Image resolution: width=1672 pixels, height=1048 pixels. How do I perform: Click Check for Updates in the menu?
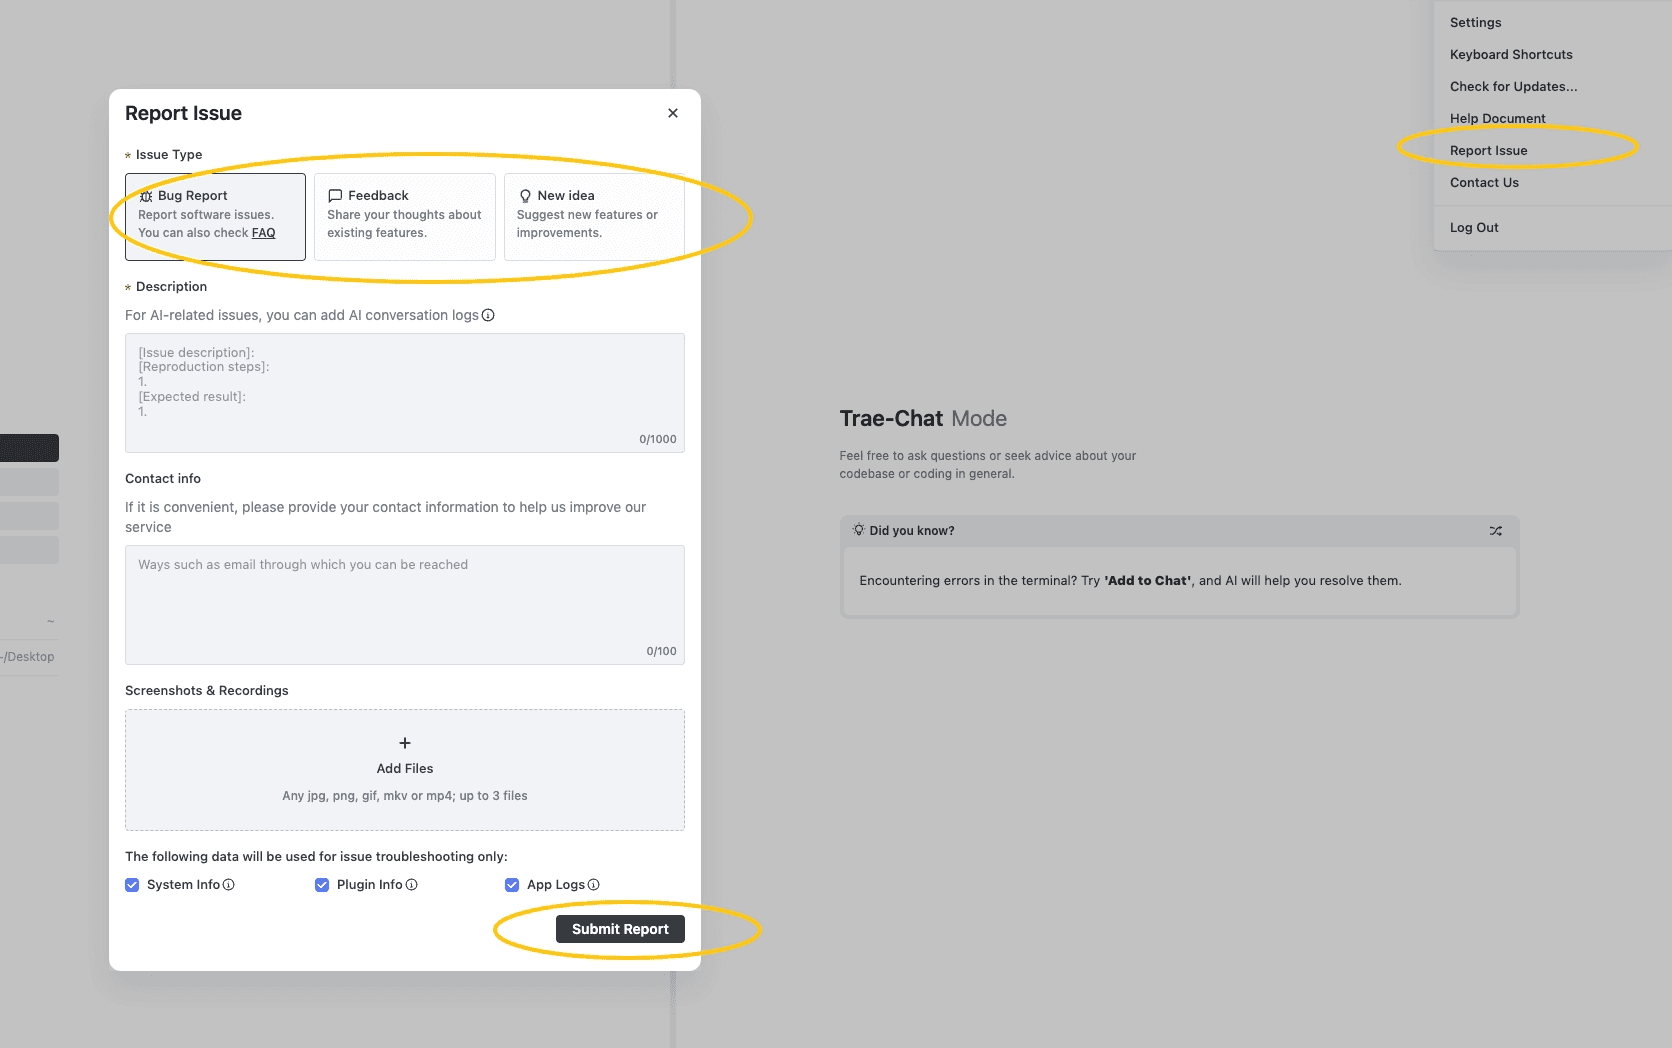(1513, 87)
